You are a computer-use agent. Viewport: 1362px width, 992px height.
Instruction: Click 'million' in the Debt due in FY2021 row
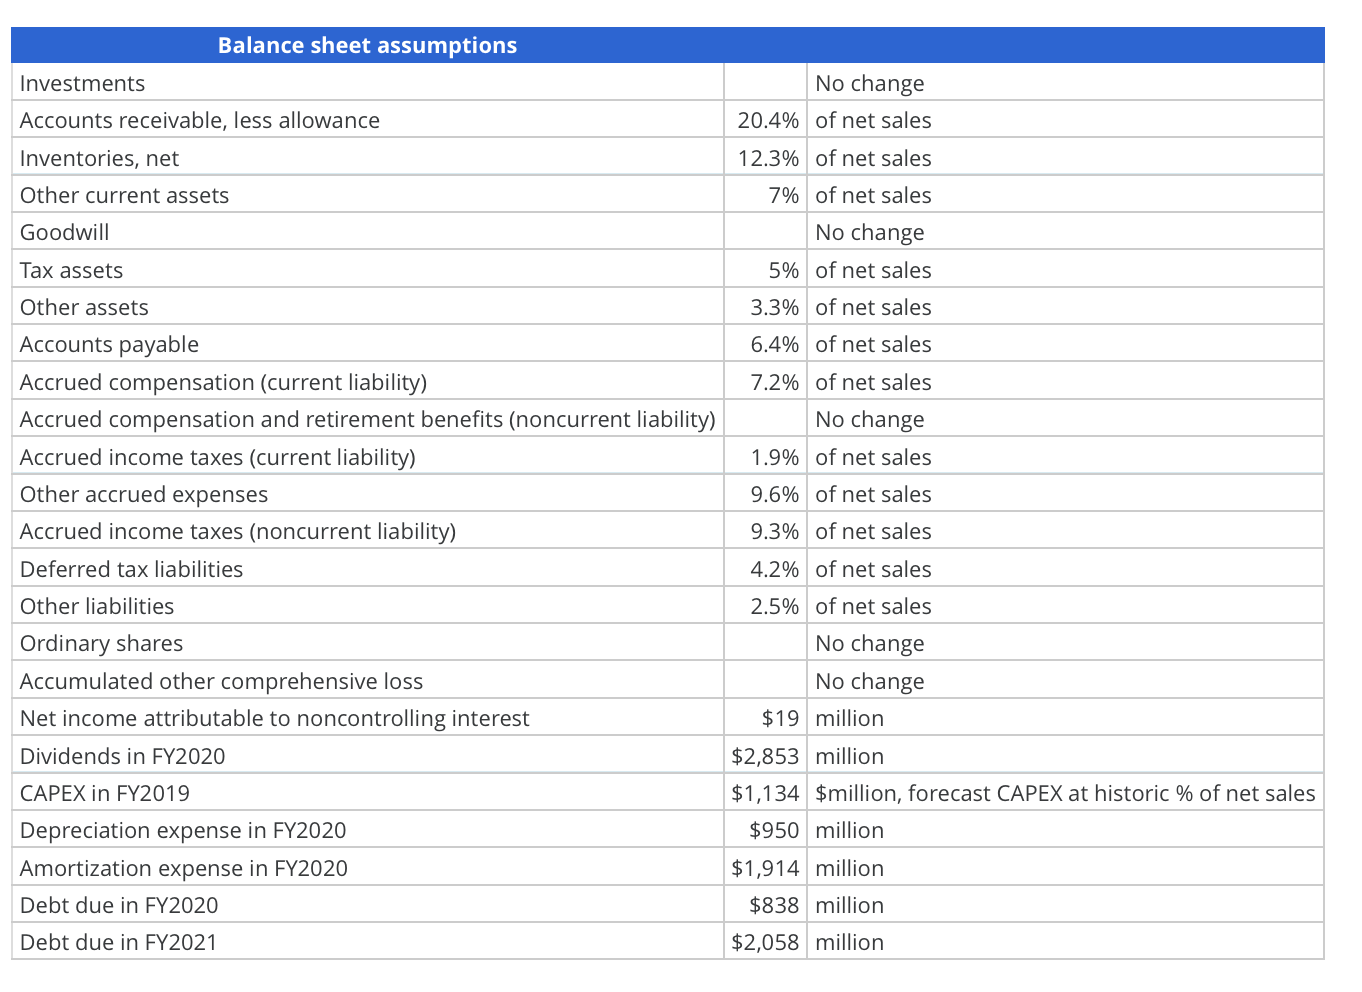(850, 942)
